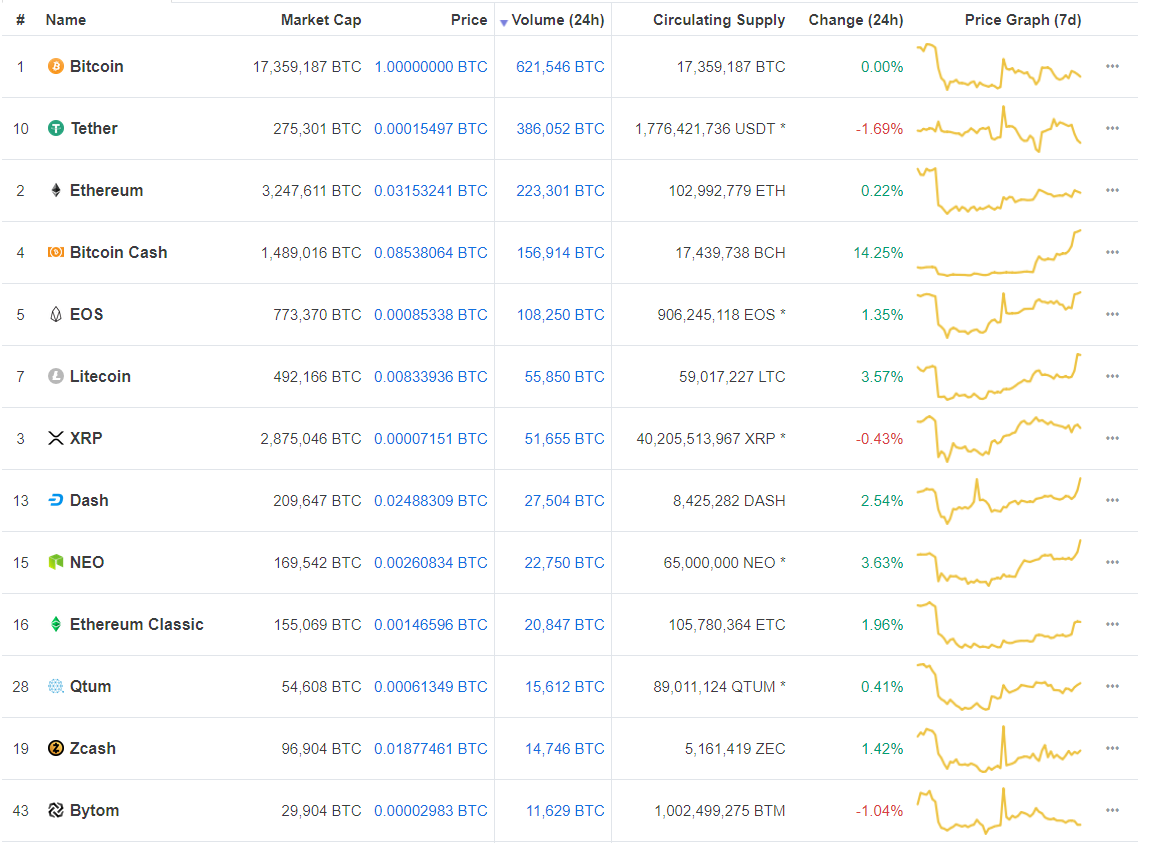
Task: Sort table by rank number column
Action: pyautogui.click(x=21, y=20)
